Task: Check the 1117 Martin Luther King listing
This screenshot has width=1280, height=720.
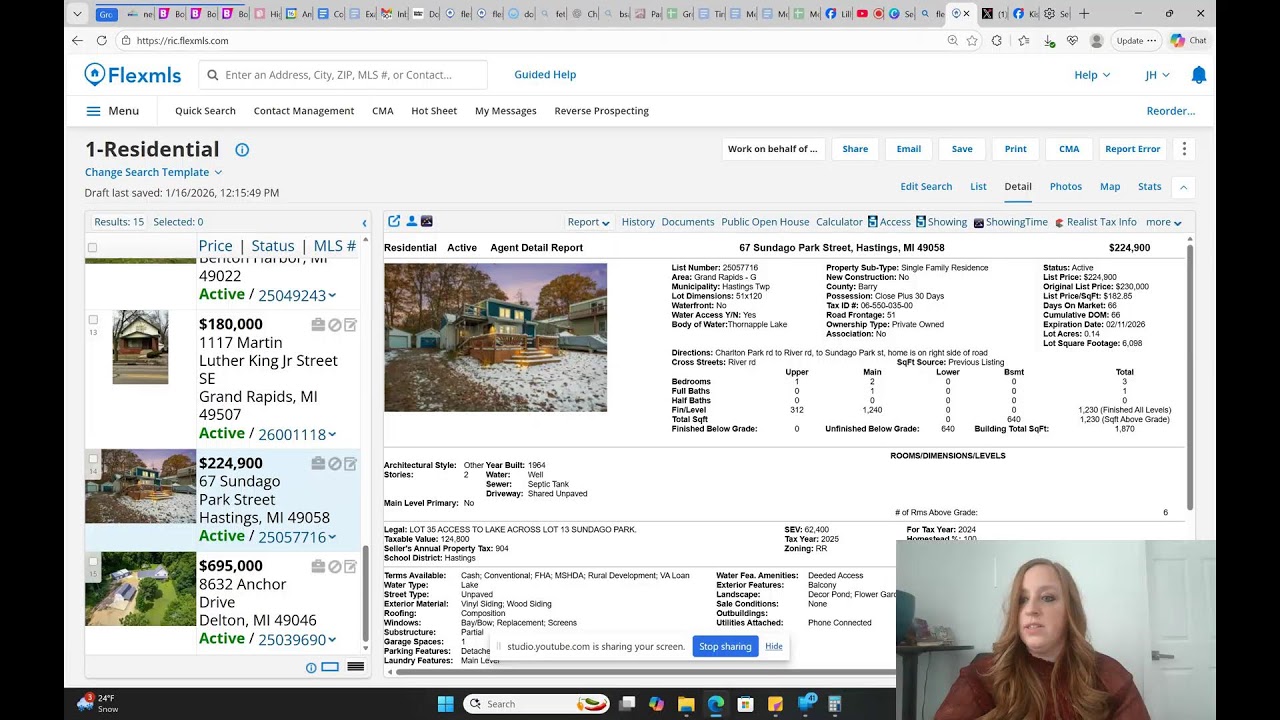Action: coord(93,320)
